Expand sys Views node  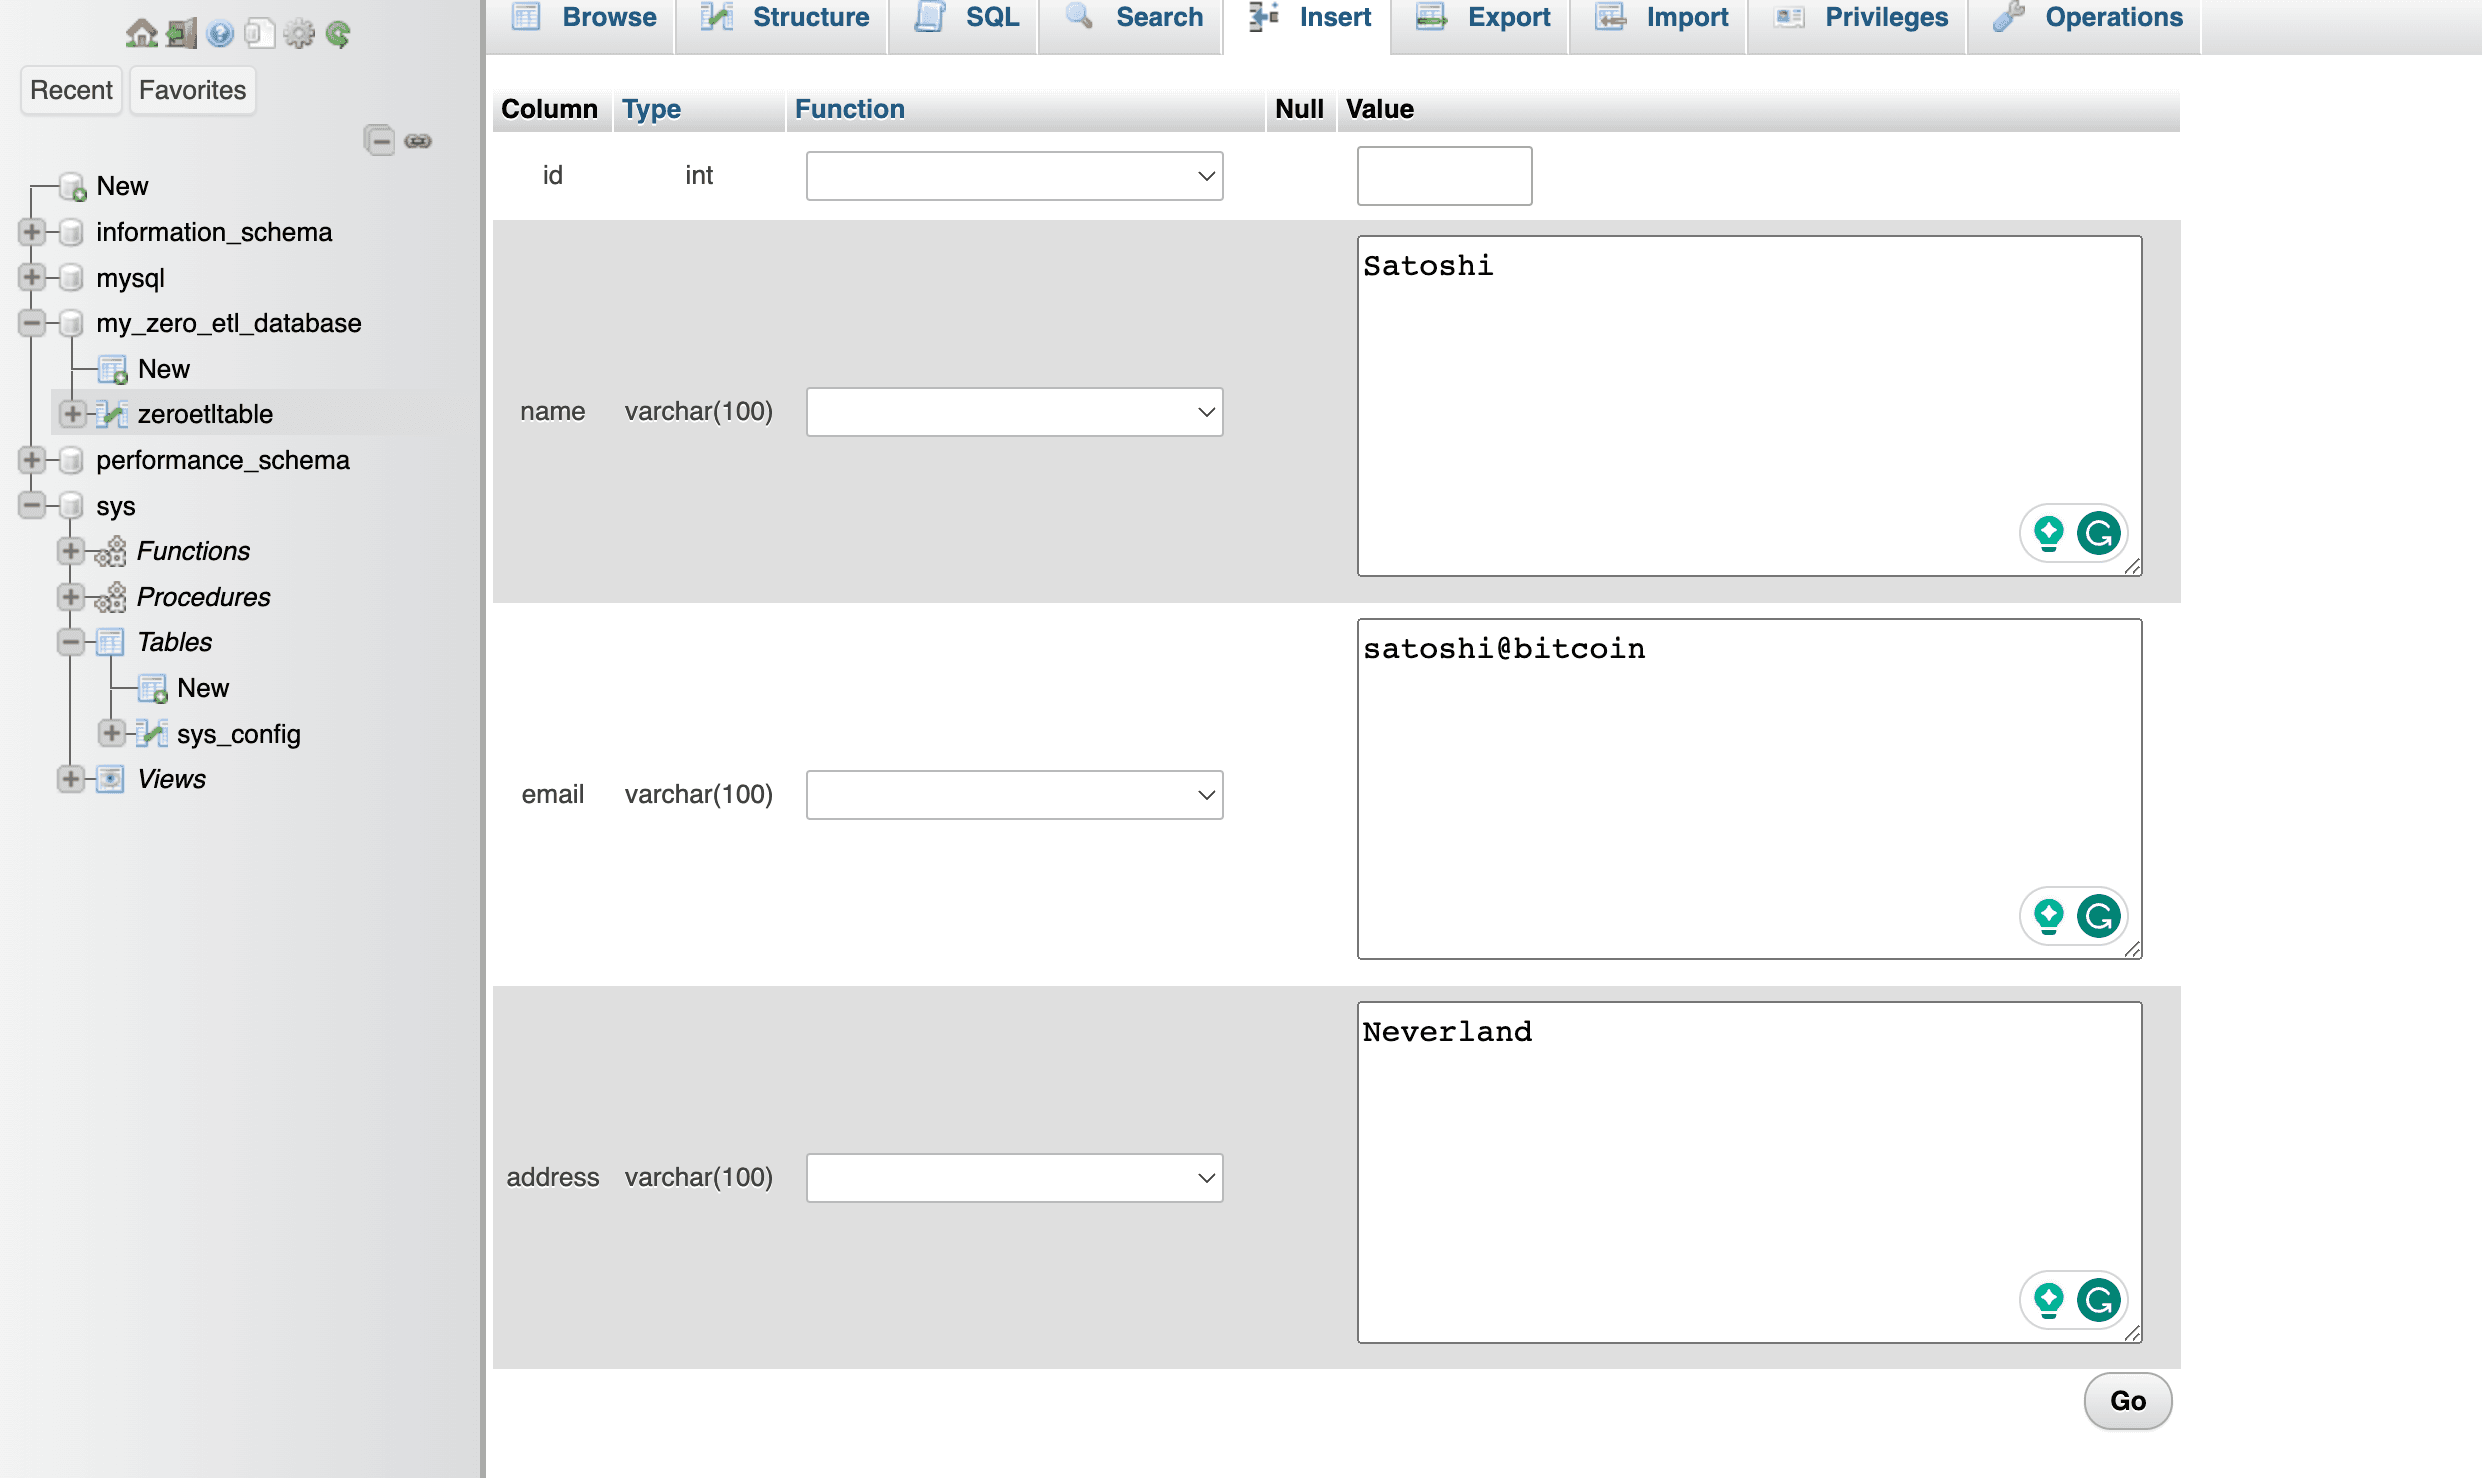[71, 779]
